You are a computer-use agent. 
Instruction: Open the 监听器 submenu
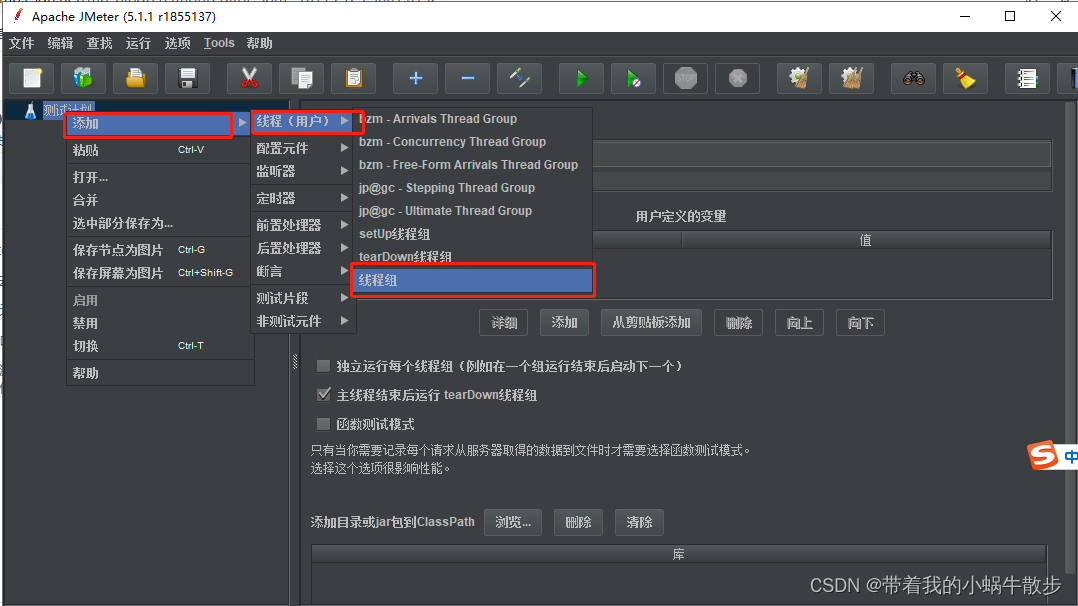tap(302, 171)
